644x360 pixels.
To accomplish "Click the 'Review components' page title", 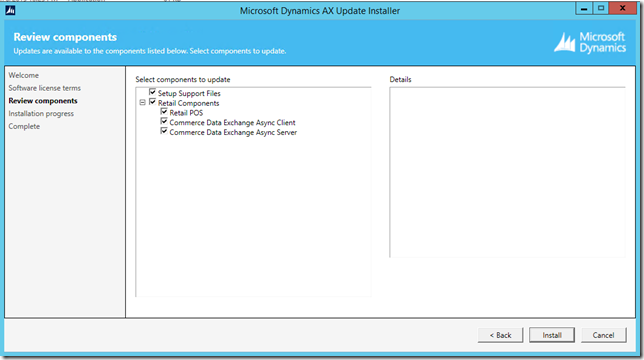I will tap(65, 37).
